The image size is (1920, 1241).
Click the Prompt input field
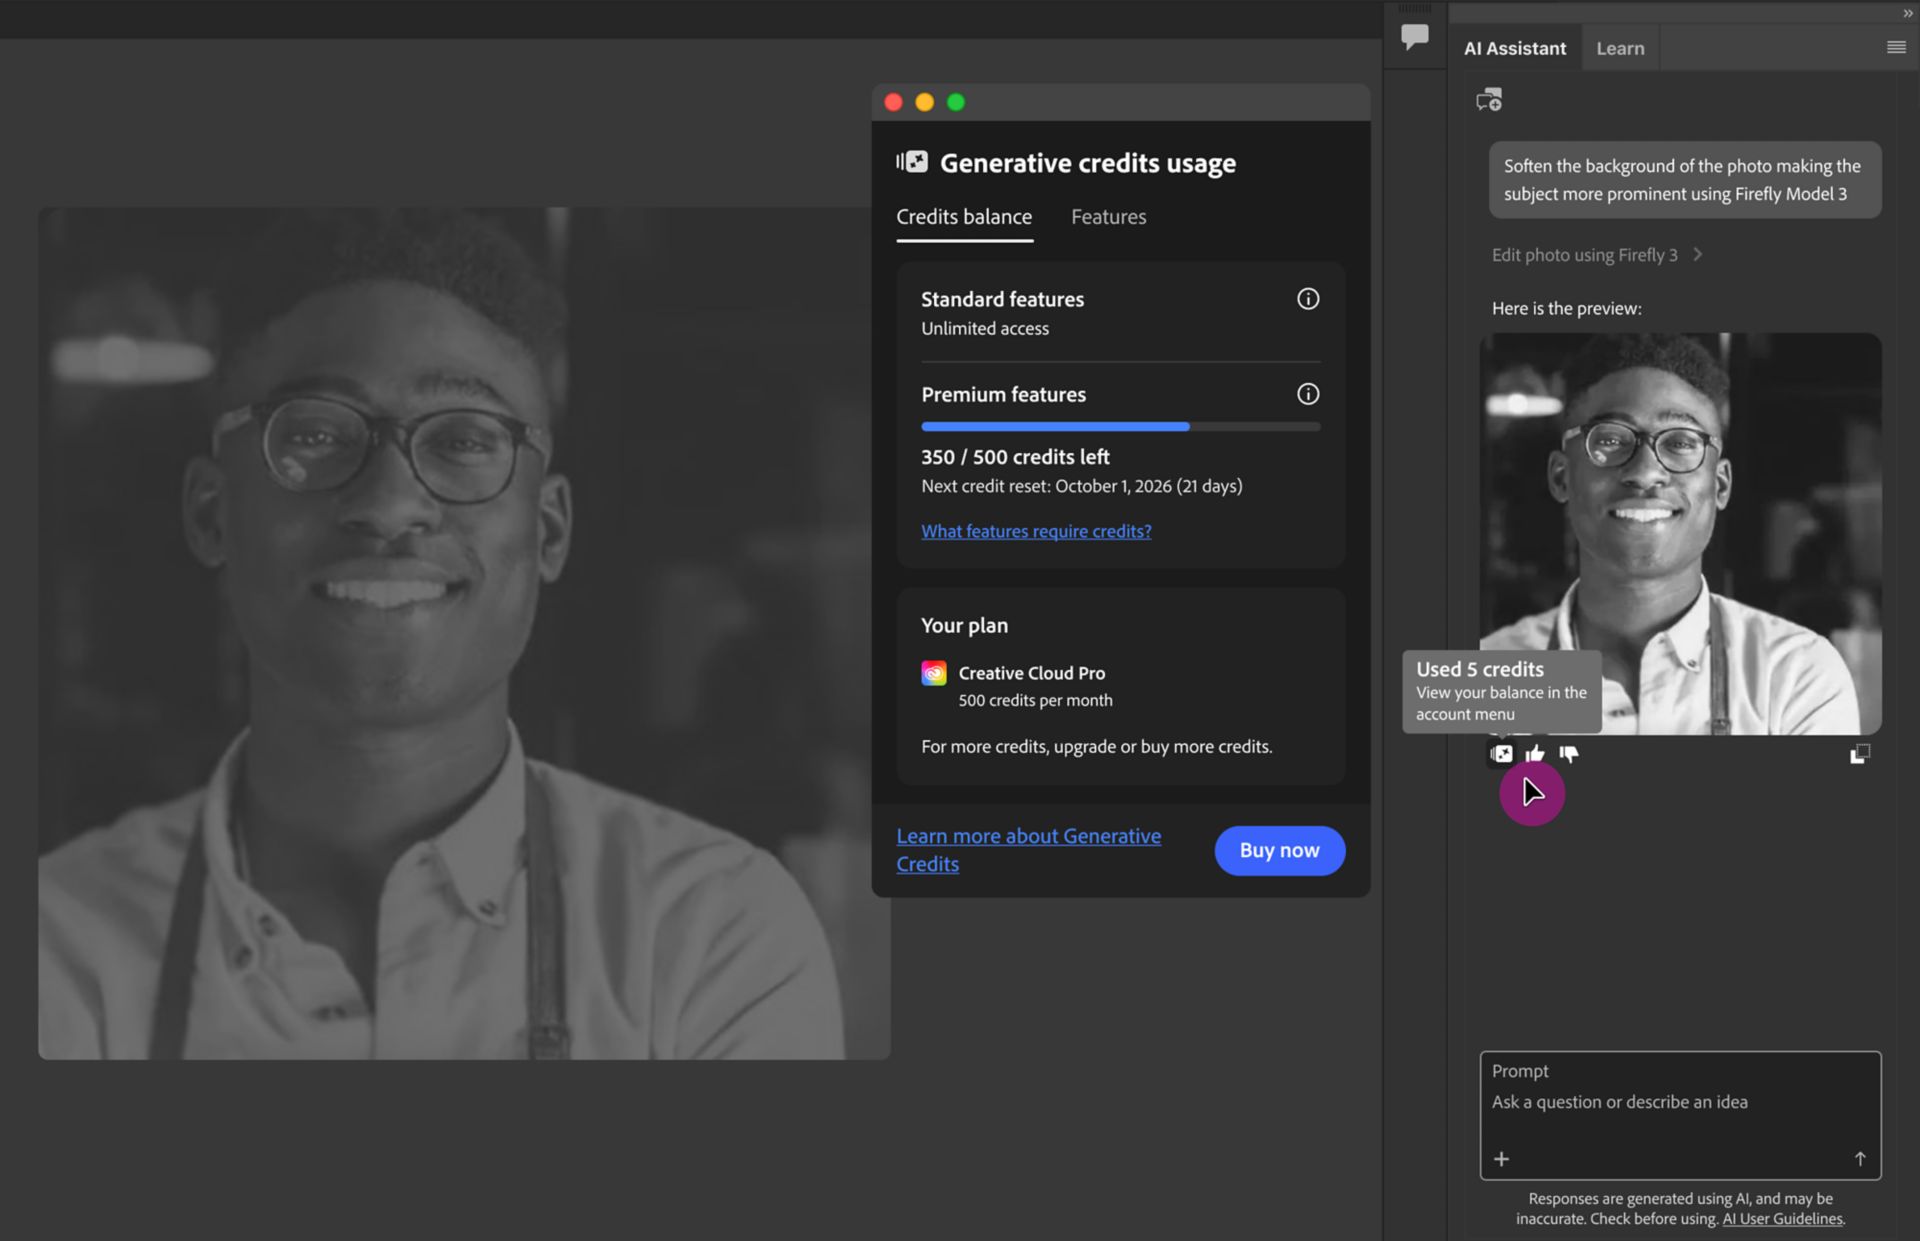click(1680, 1115)
